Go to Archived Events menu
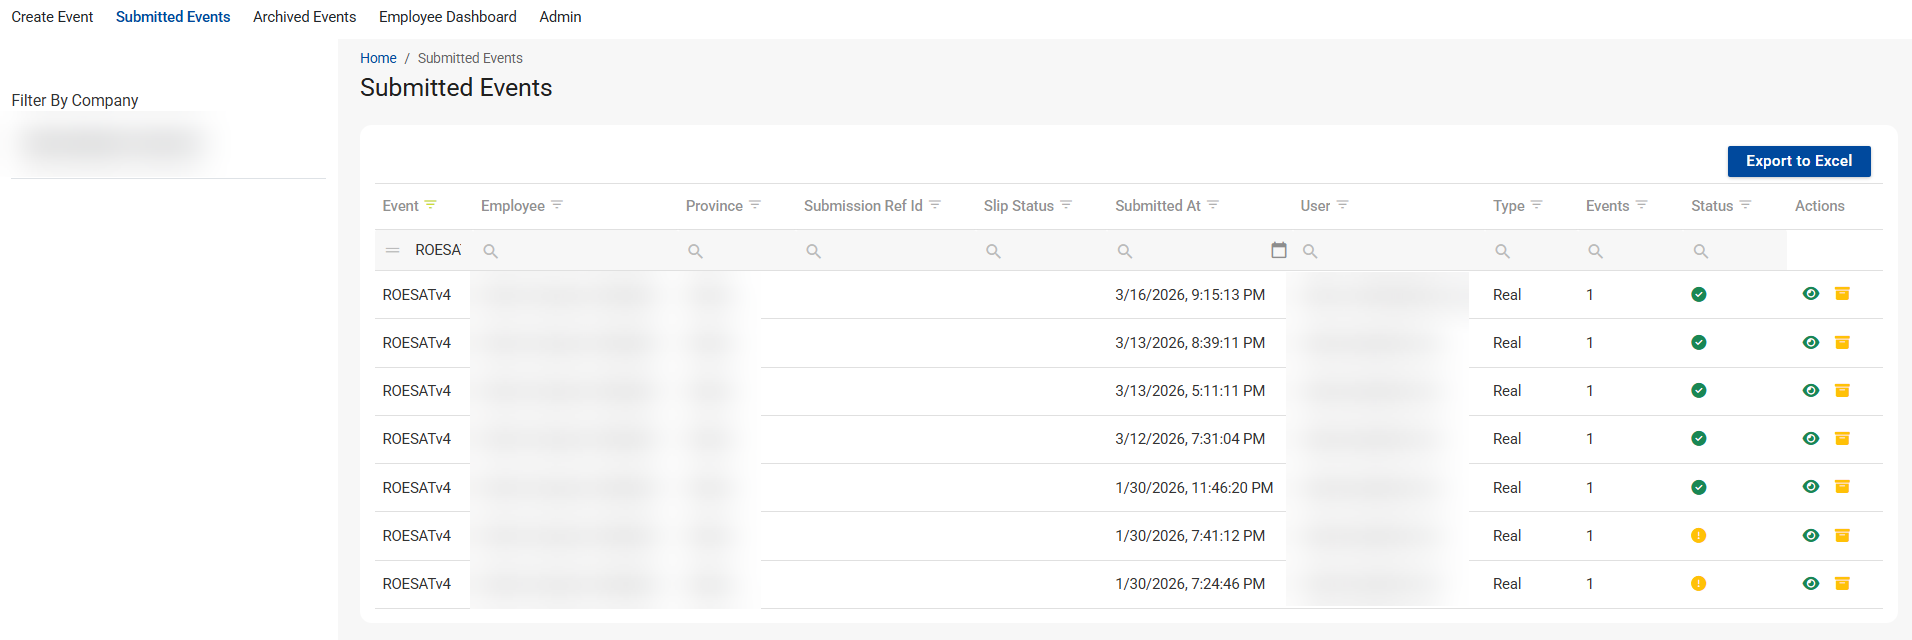1912x640 pixels. (304, 17)
